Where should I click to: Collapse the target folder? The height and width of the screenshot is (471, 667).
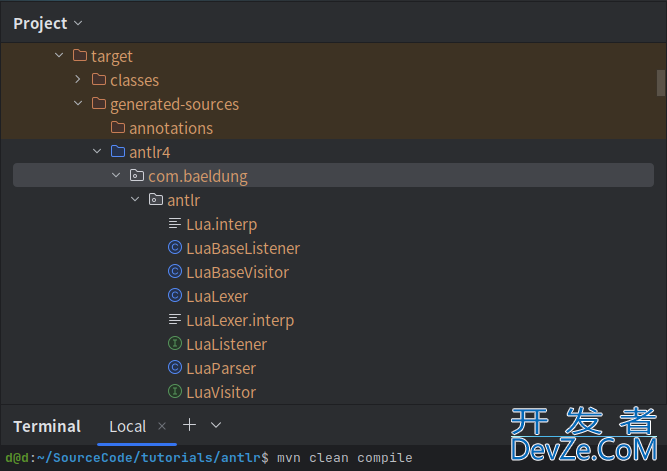click(59, 55)
